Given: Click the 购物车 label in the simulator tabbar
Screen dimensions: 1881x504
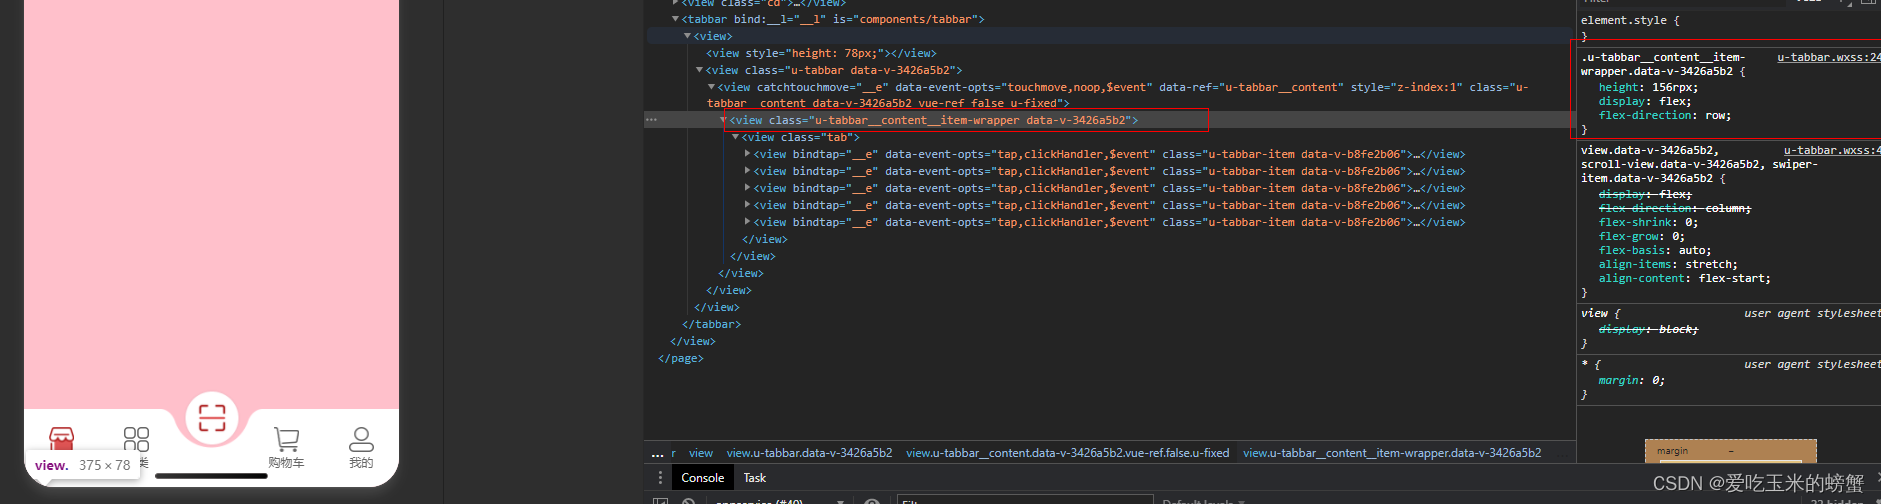Looking at the screenshot, I should click(x=286, y=463).
